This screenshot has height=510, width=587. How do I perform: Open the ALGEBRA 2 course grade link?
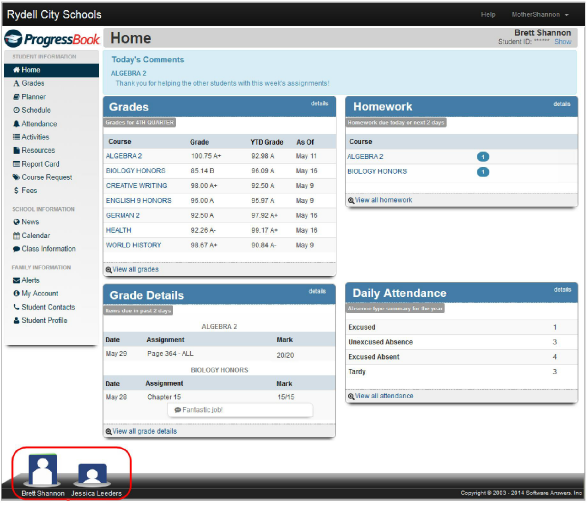[124, 156]
